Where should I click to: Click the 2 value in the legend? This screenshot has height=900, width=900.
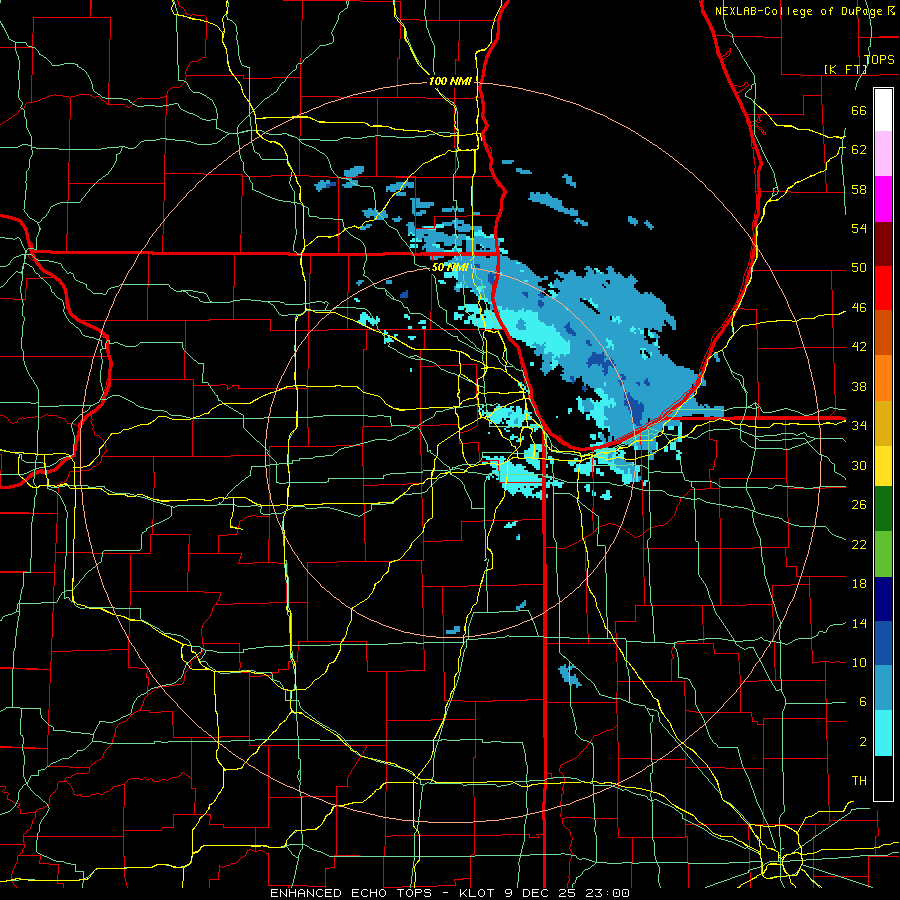[x=862, y=742]
